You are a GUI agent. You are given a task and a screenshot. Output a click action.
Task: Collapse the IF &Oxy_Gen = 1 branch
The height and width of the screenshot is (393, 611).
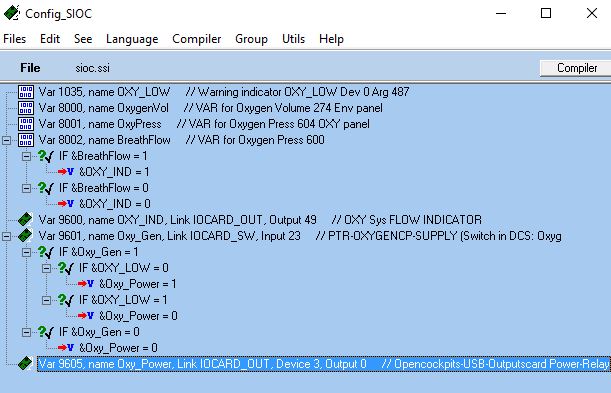pyautogui.click(x=26, y=252)
